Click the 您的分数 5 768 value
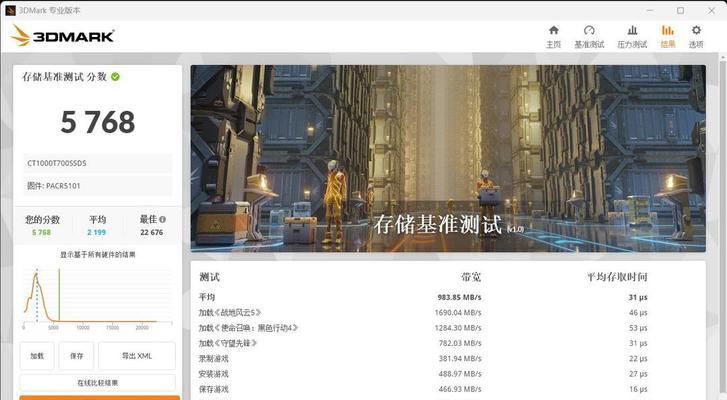 [42, 232]
